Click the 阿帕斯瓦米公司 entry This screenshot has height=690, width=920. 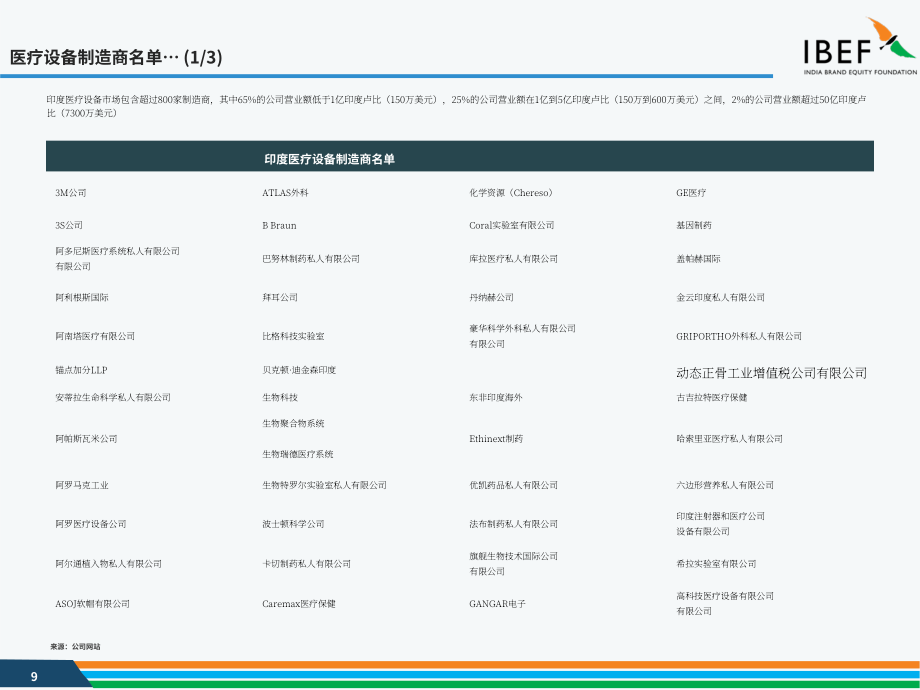[86, 439]
